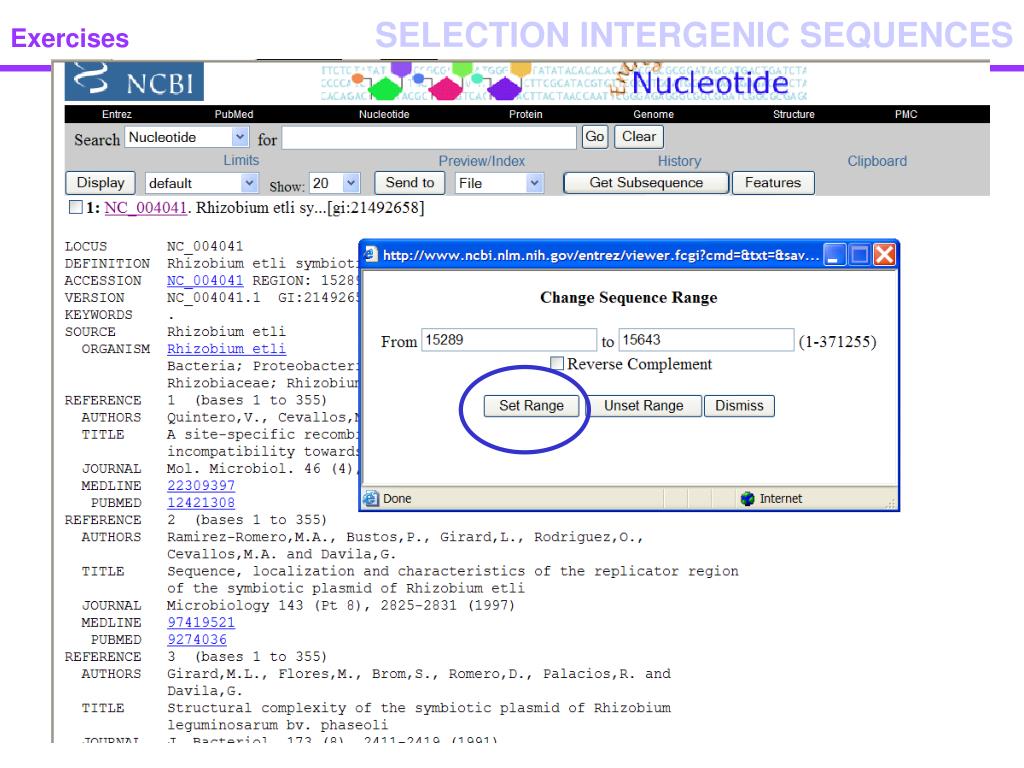Viewport: 1024px width, 768px height.
Task: Click the Send to button
Action: [409, 183]
